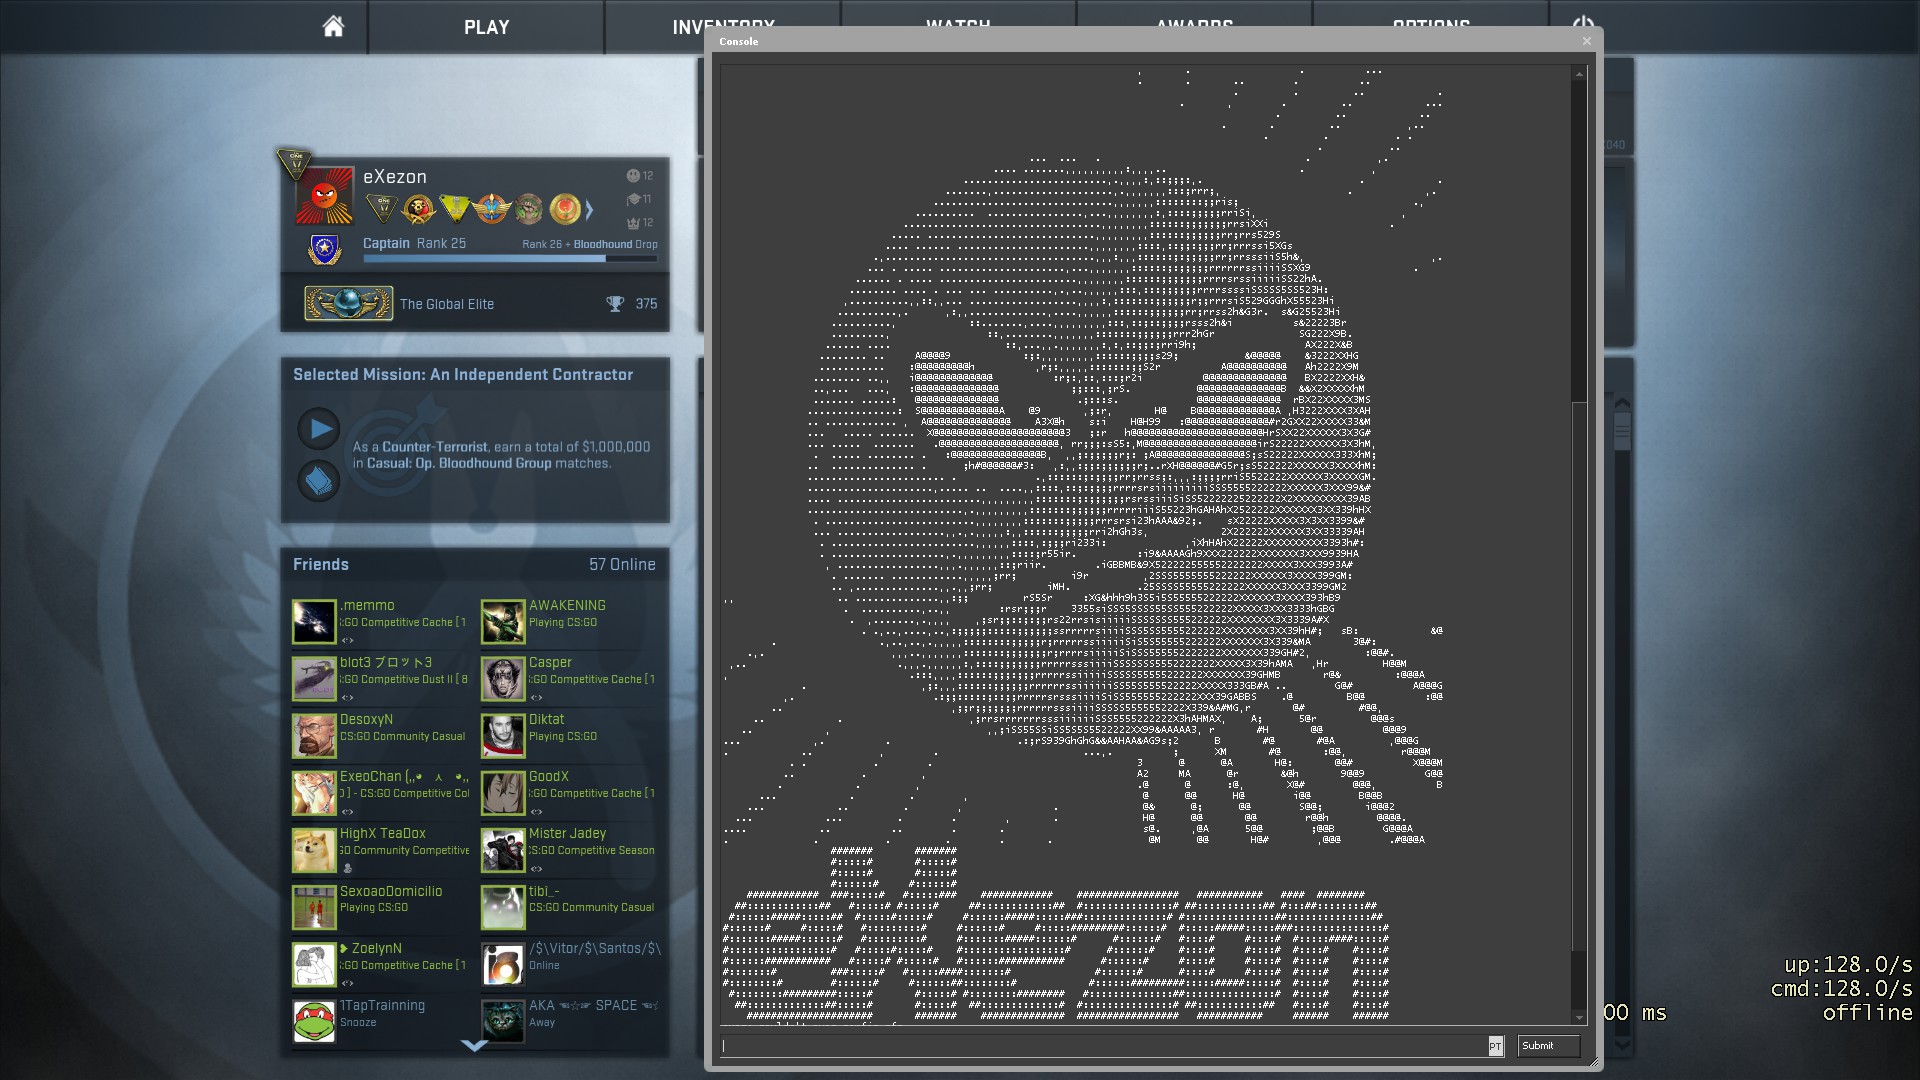Start selected mission with play arrow button
This screenshot has height=1080, width=1920.
pos(319,429)
